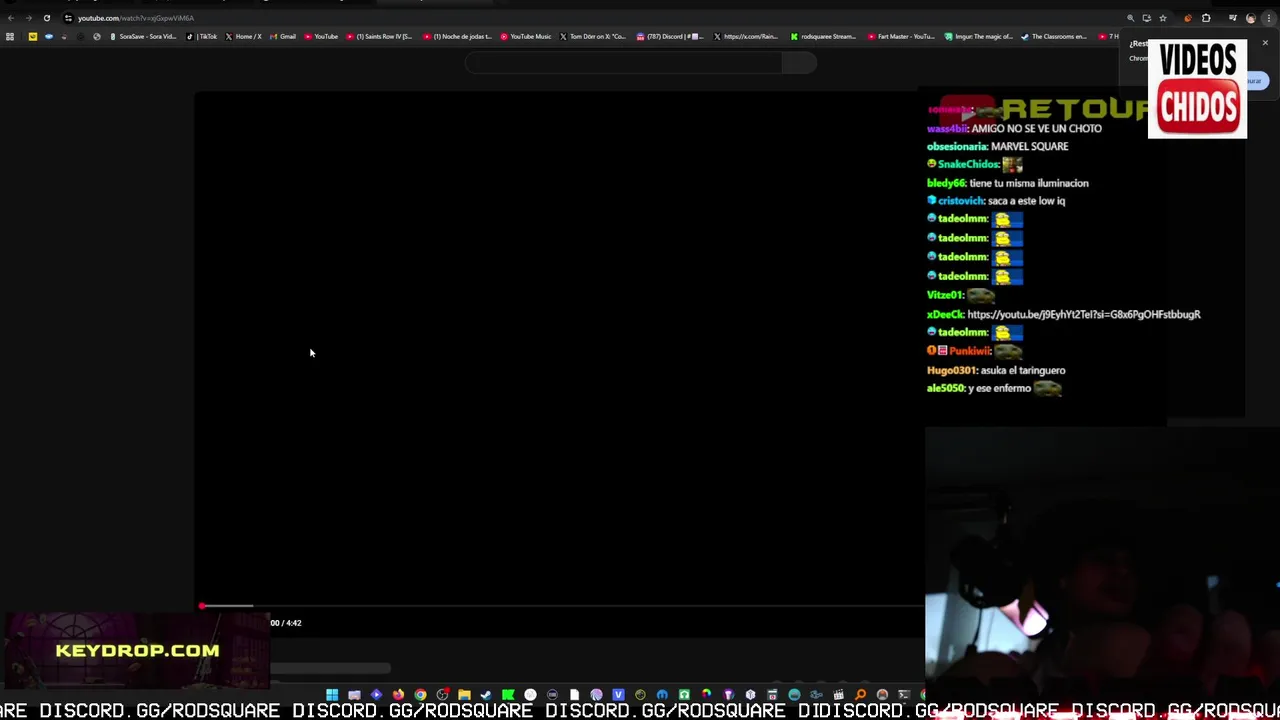Open the white document app in taskbar
The width and height of the screenshot is (1280, 720).
click(x=575, y=694)
